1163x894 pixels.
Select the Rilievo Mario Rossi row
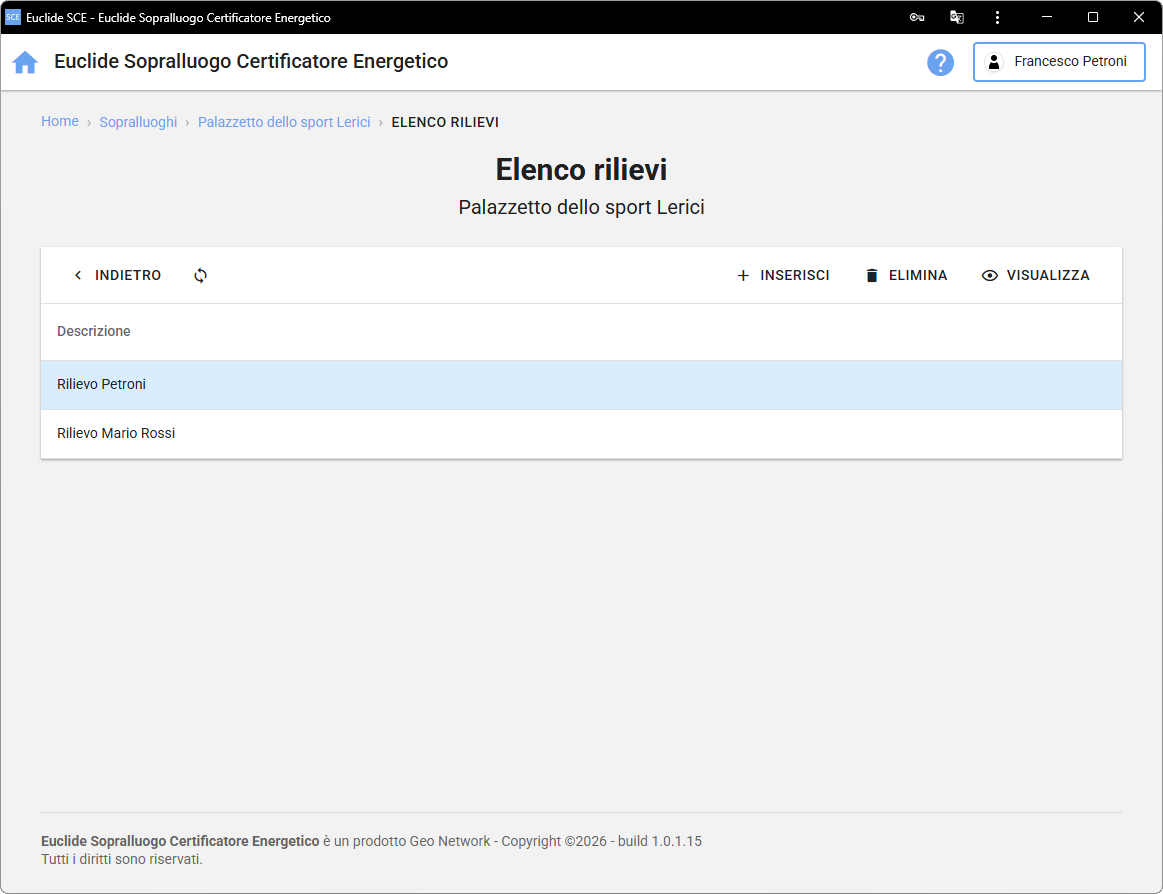[x=581, y=434]
